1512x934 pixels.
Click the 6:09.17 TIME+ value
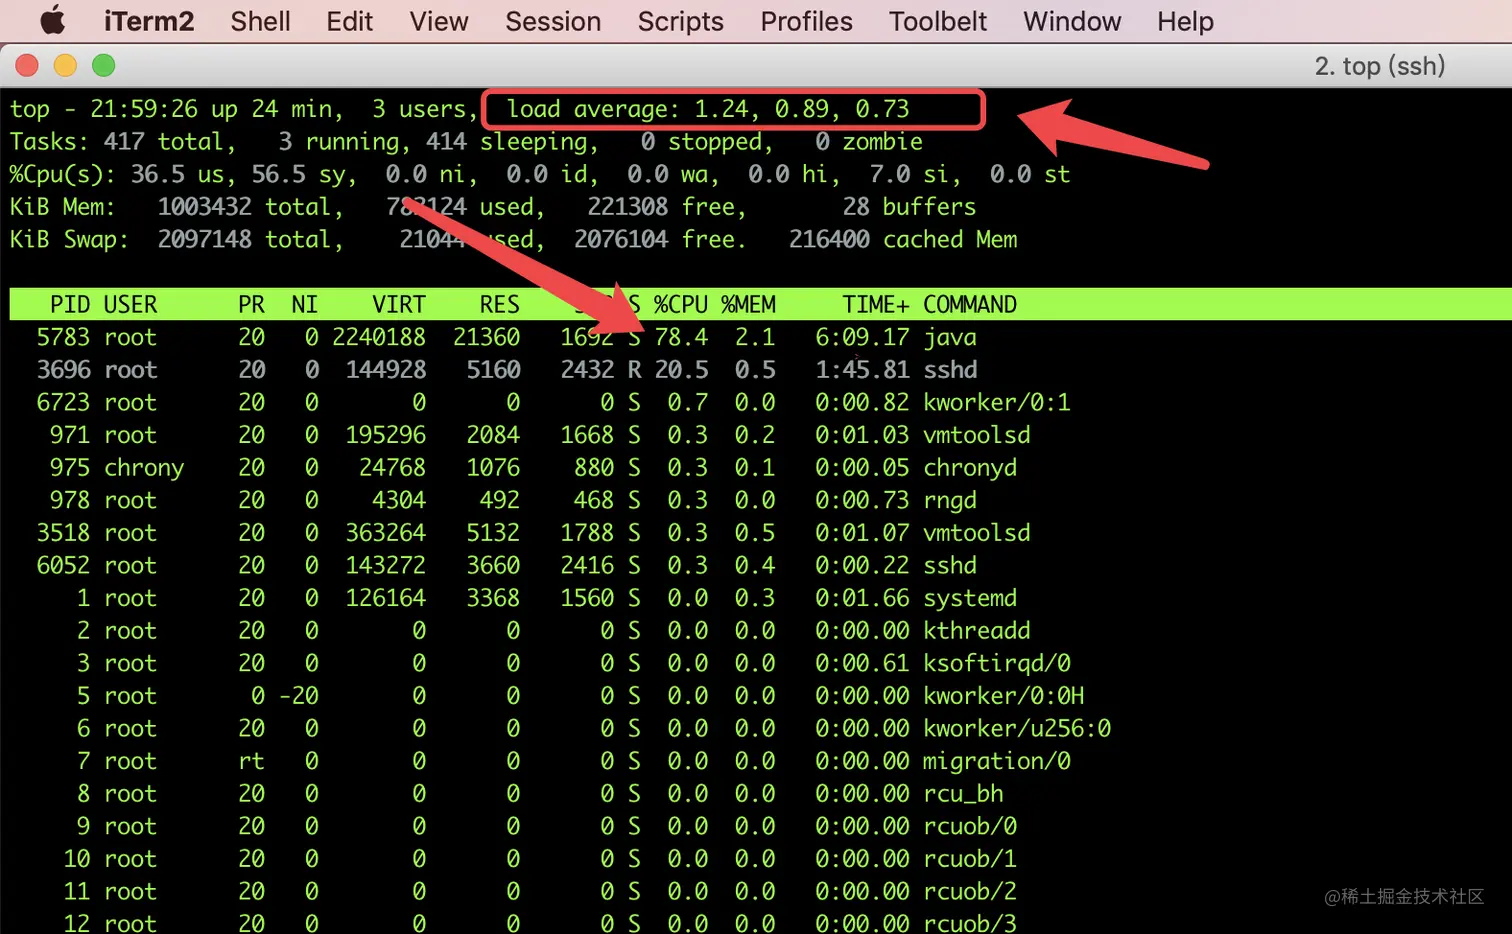(862, 338)
